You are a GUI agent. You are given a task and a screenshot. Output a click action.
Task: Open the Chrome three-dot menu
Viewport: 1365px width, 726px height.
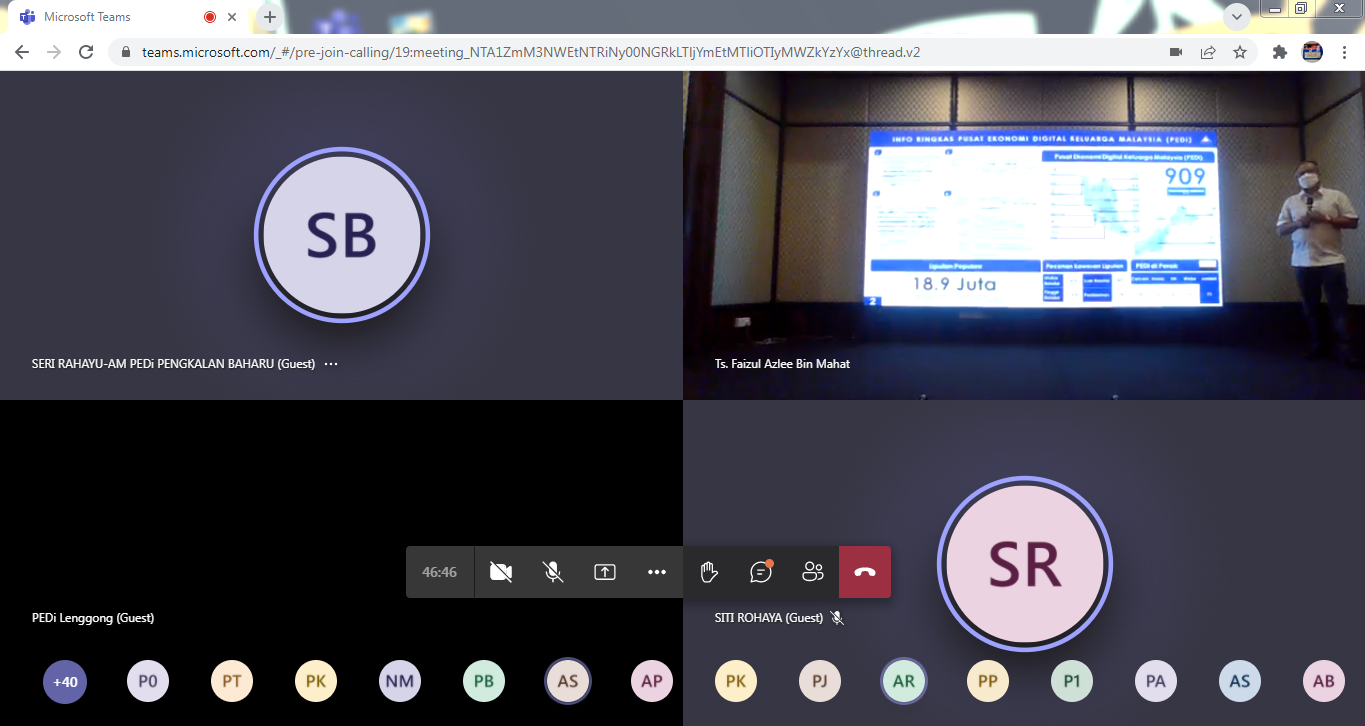[1345, 52]
